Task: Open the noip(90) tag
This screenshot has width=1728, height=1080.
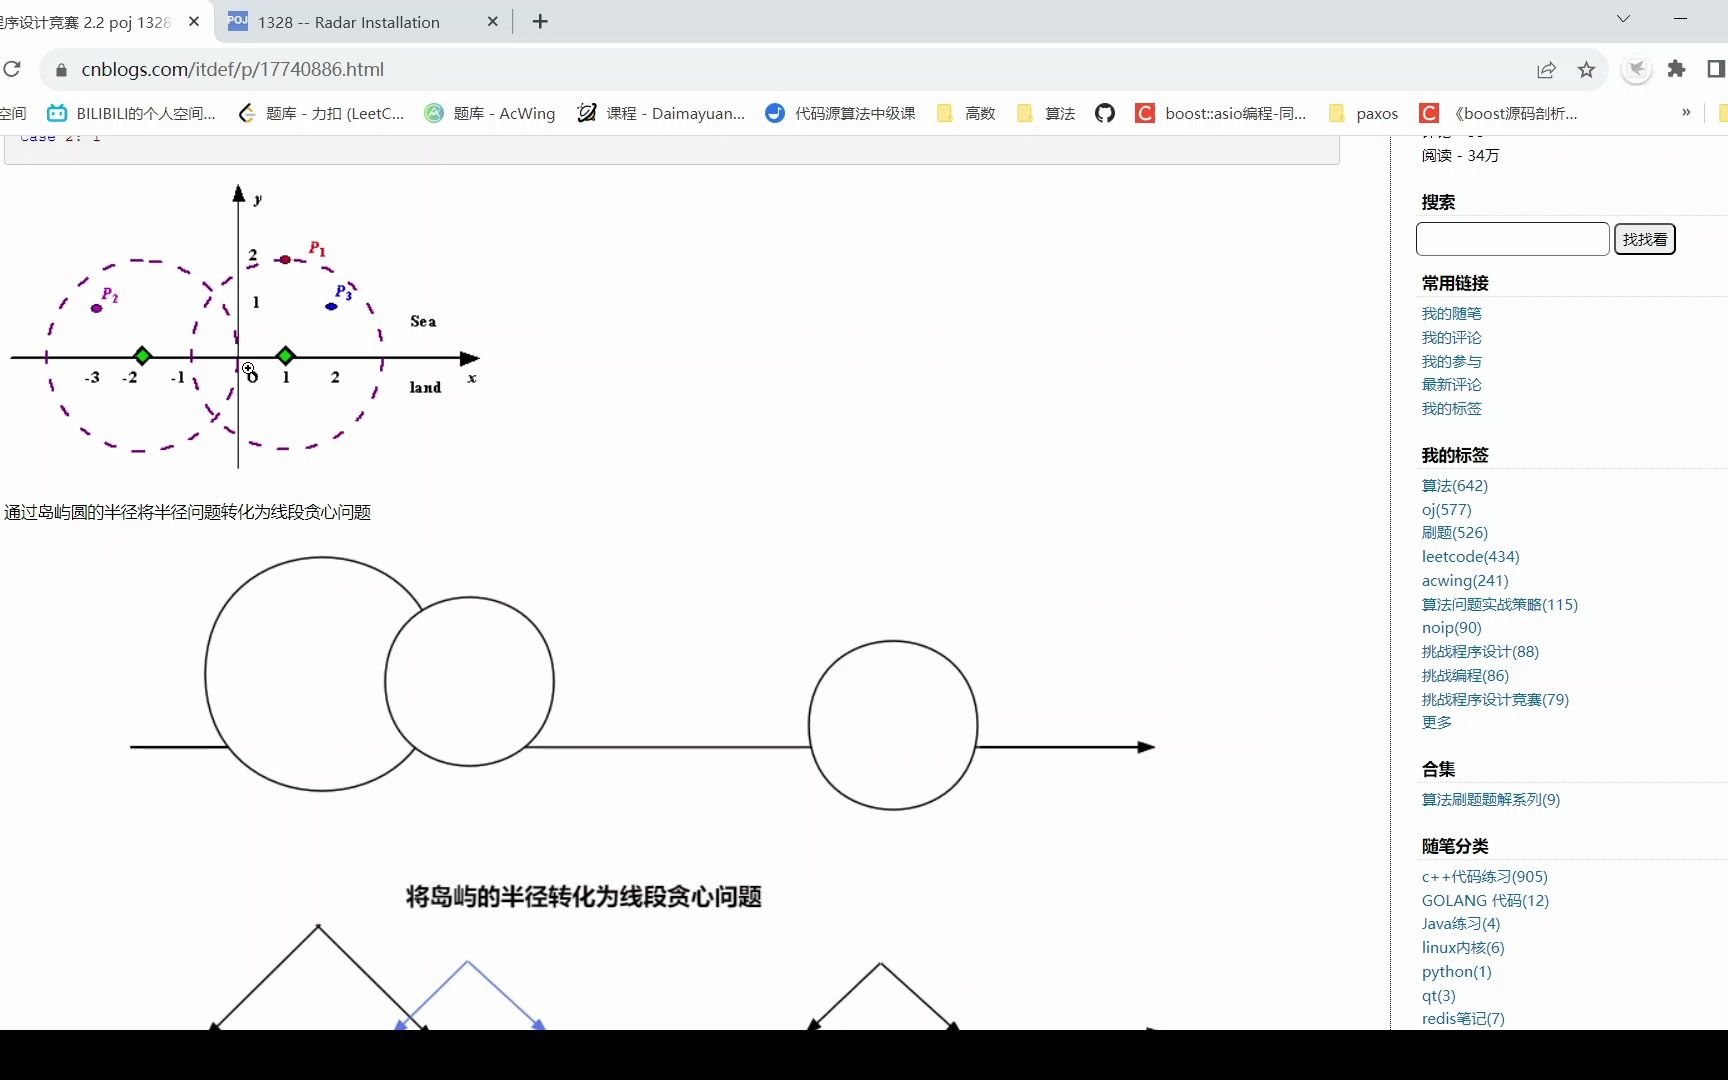Action: tap(1451, 628)
